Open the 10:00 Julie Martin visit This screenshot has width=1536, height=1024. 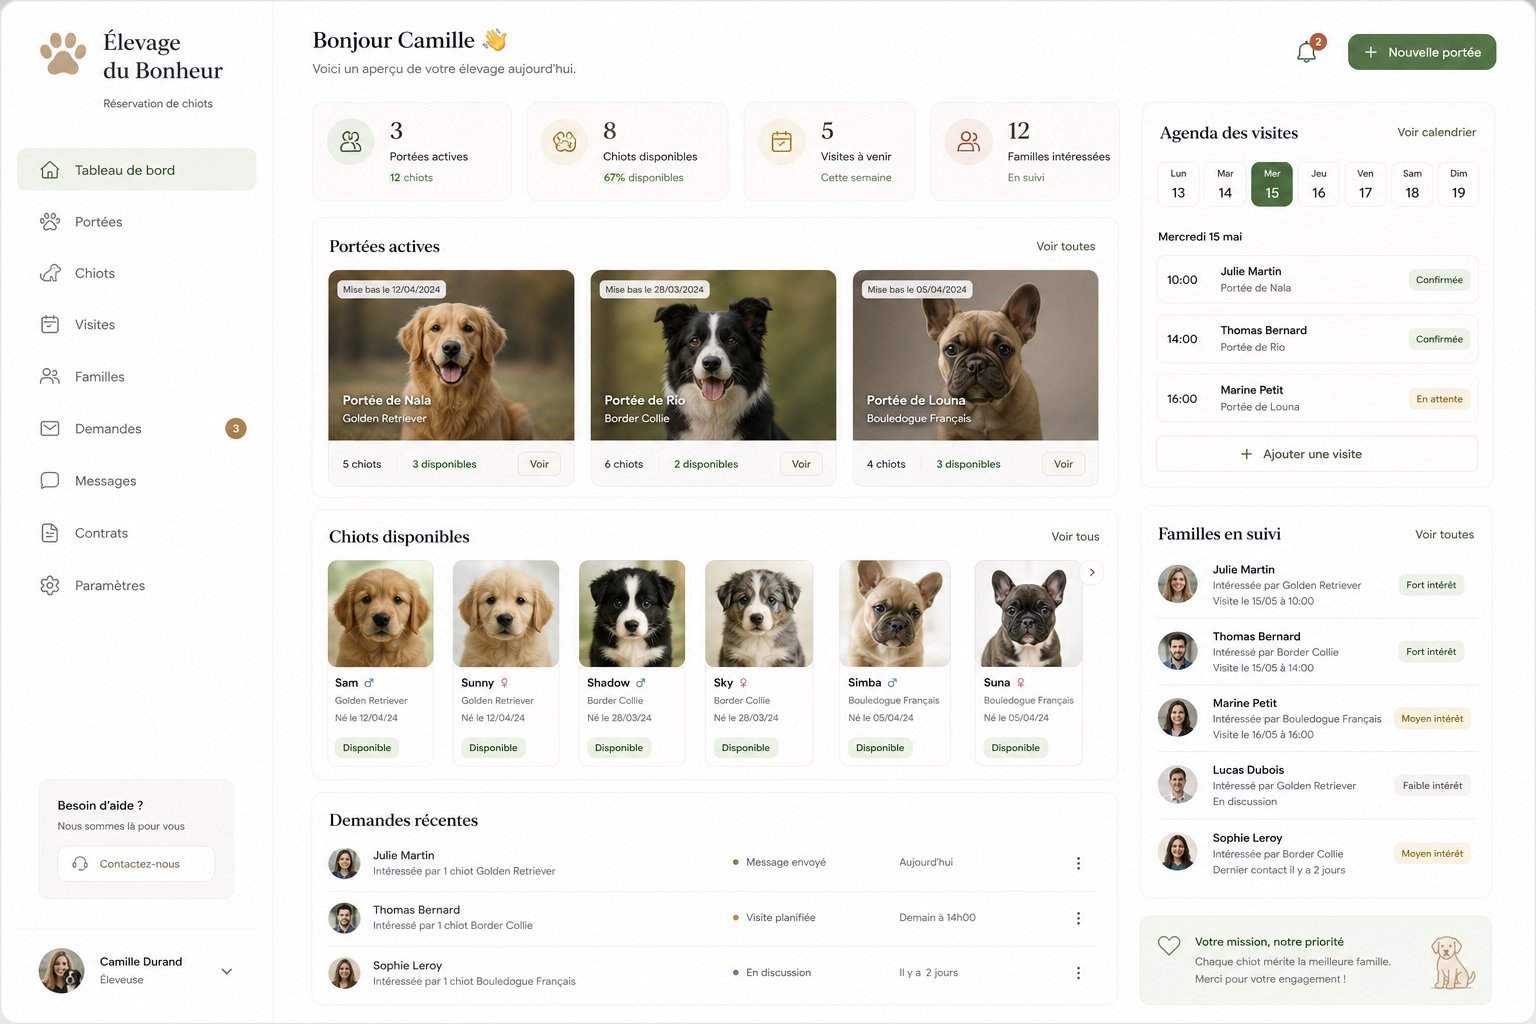1316,280
